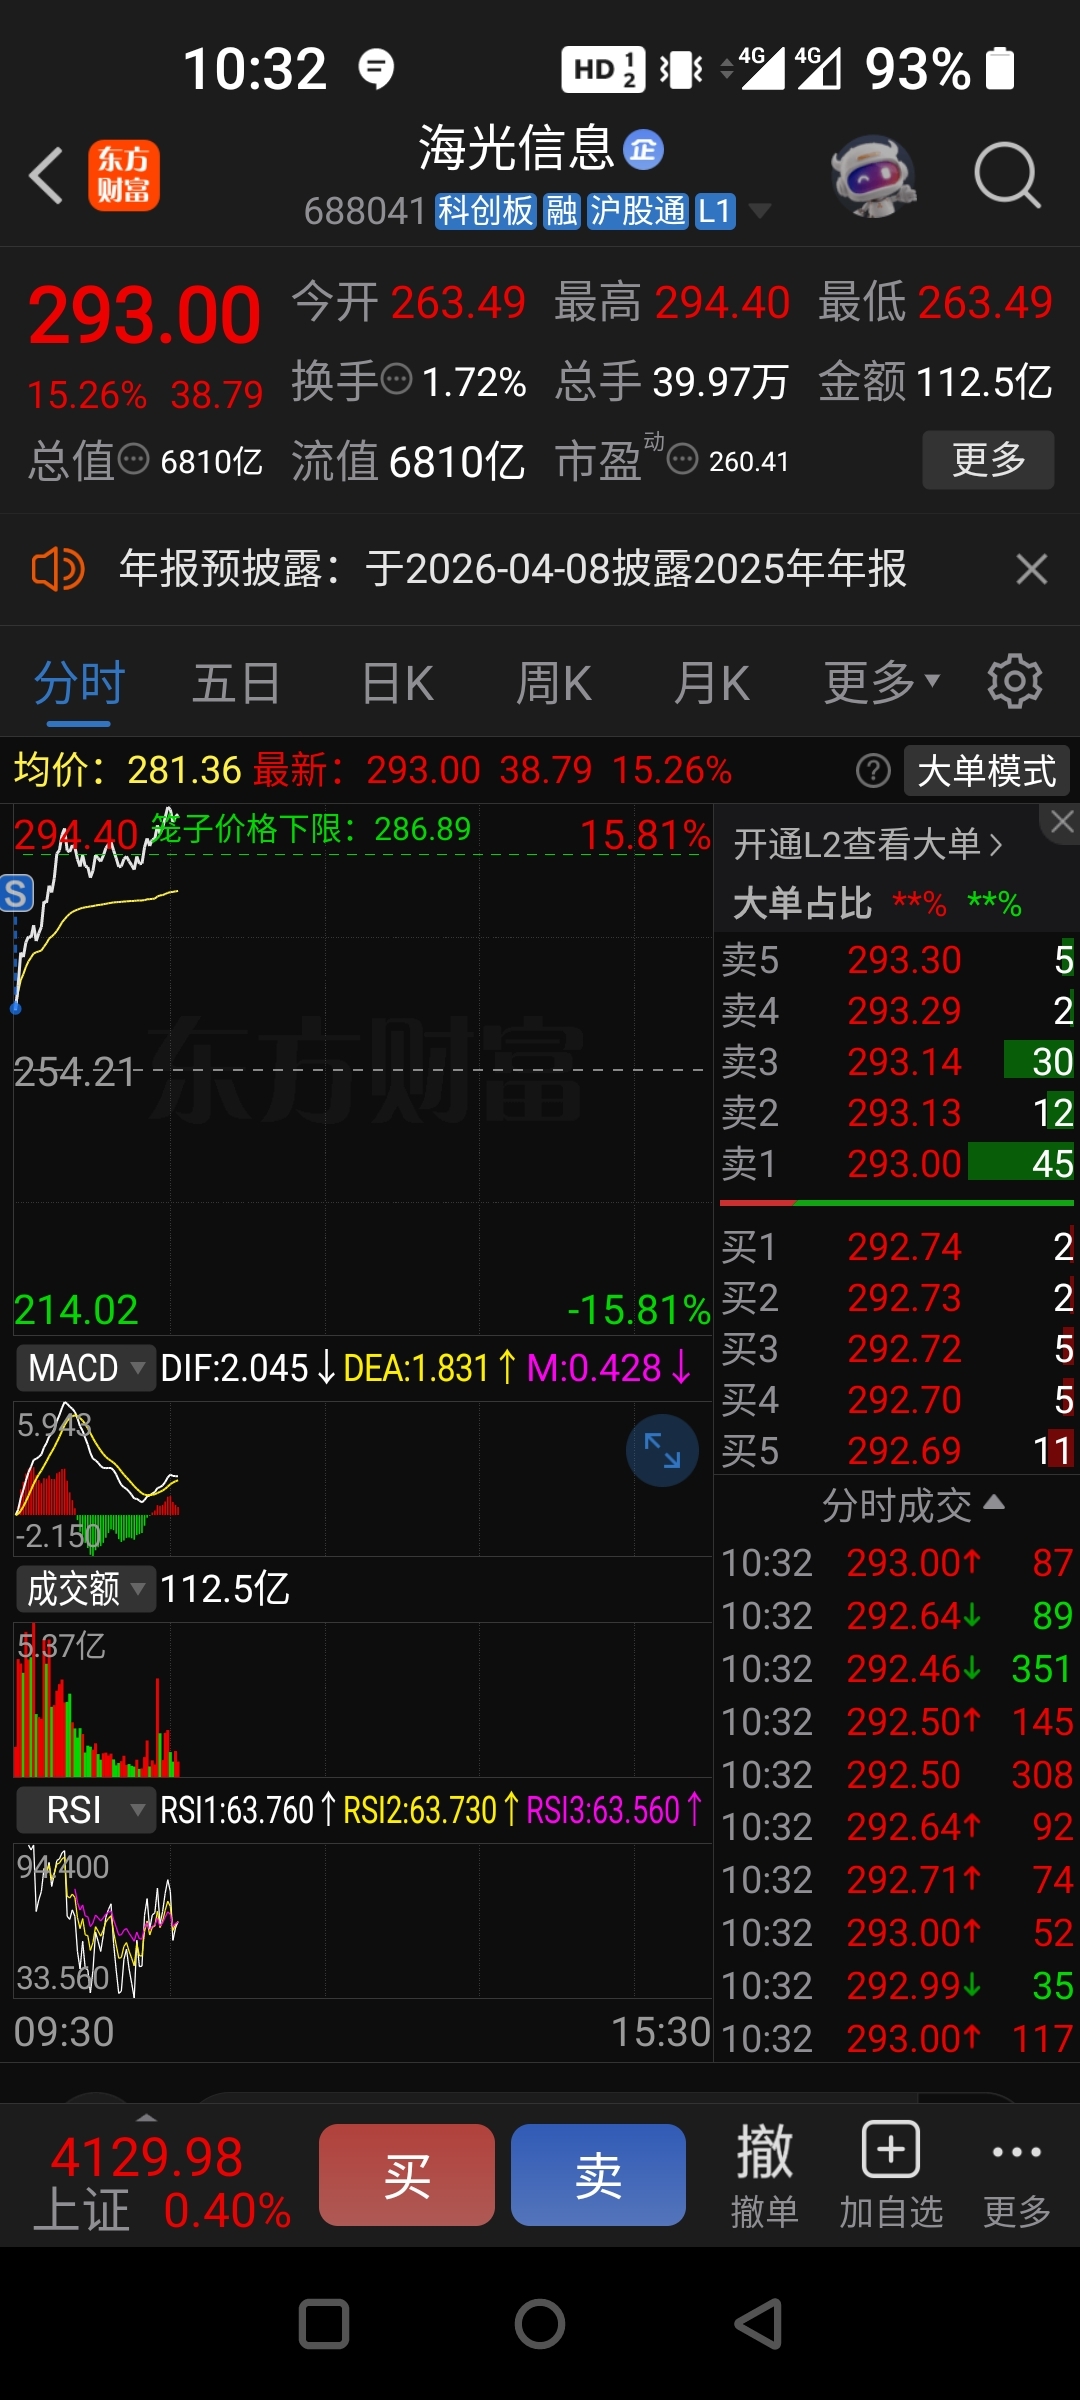Tap trade row 292.46 with 351 volume

point(897,1669)
